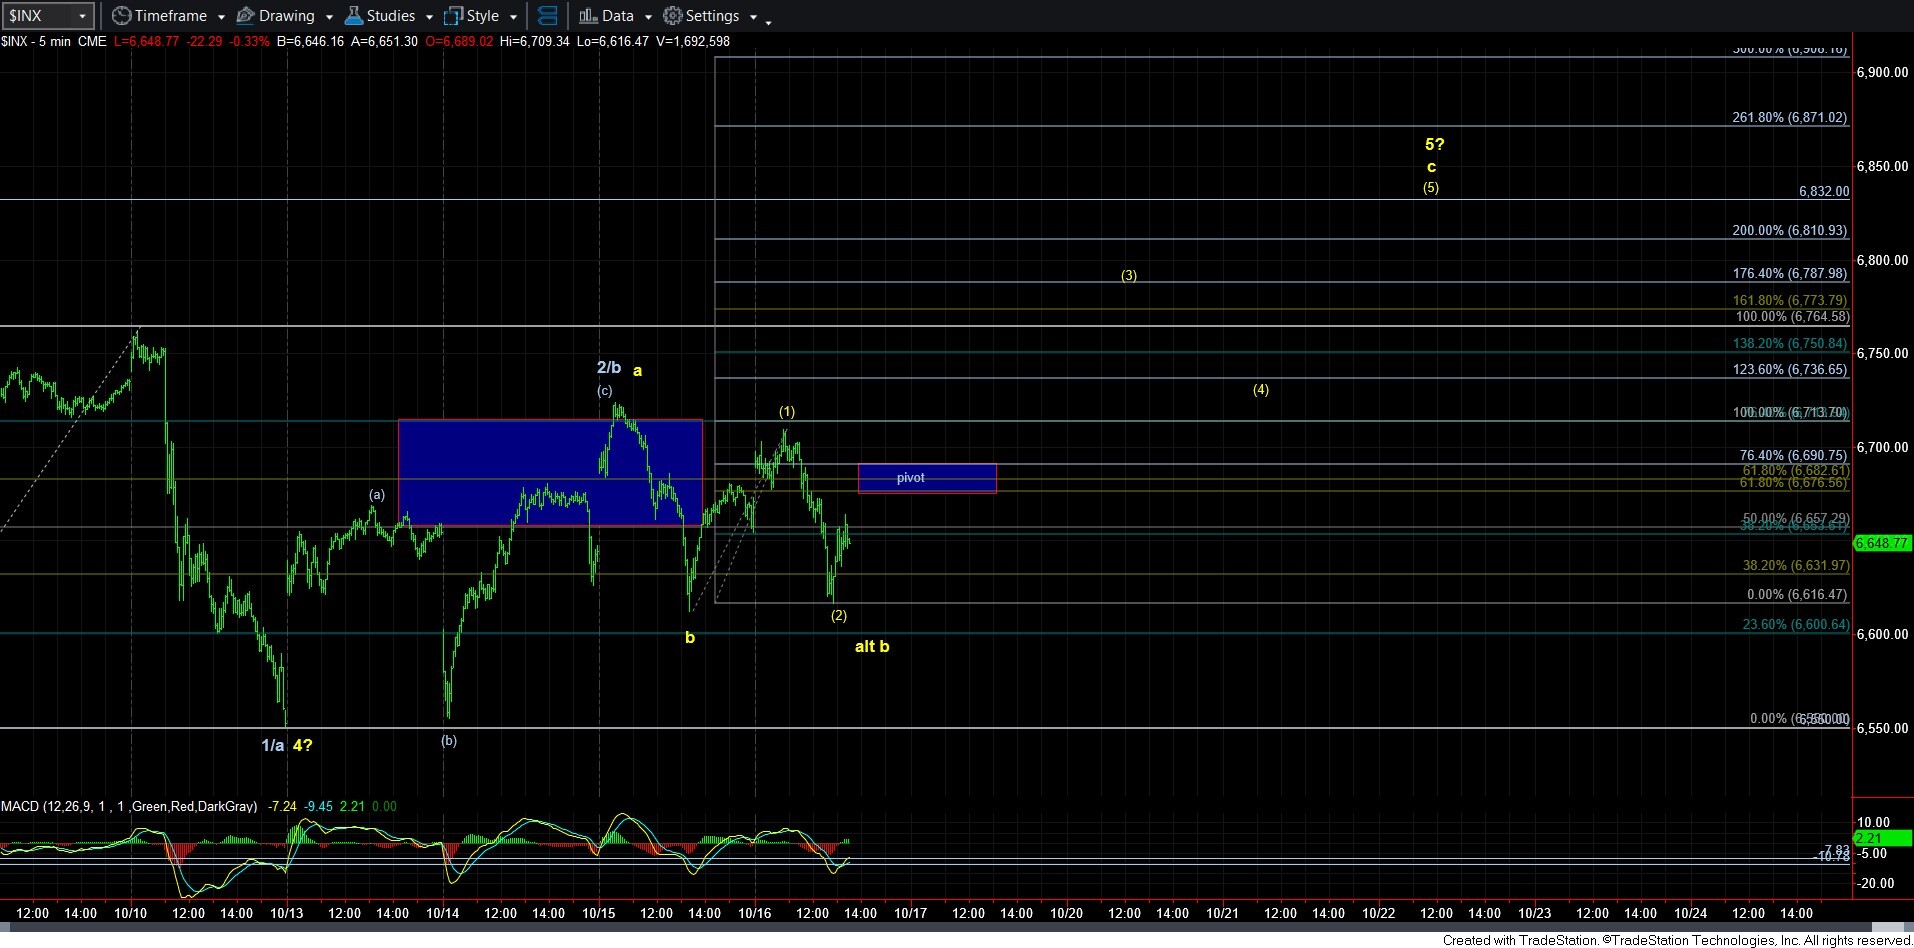Click the Timeframe clock icon

(121, 16)
